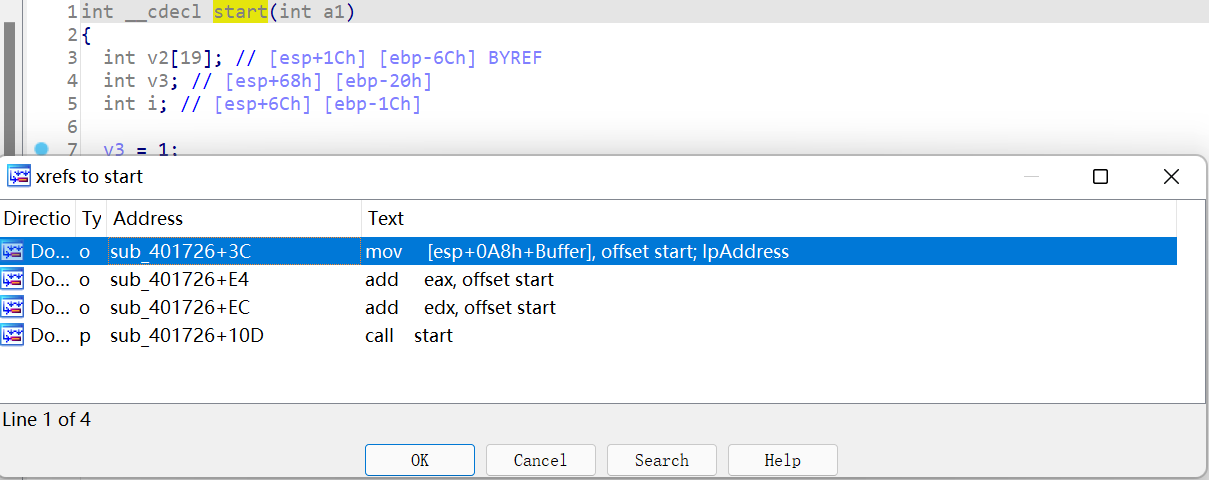The height and width of the screenshot is (480, 1209).
Task: Click the Help button
Action: (783, 460)
